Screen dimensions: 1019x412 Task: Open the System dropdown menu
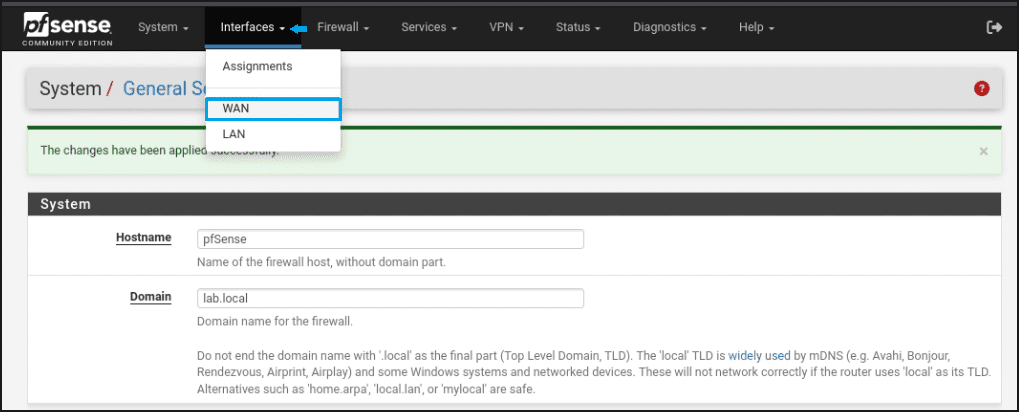pyautogui.click(x=163, y=27)
